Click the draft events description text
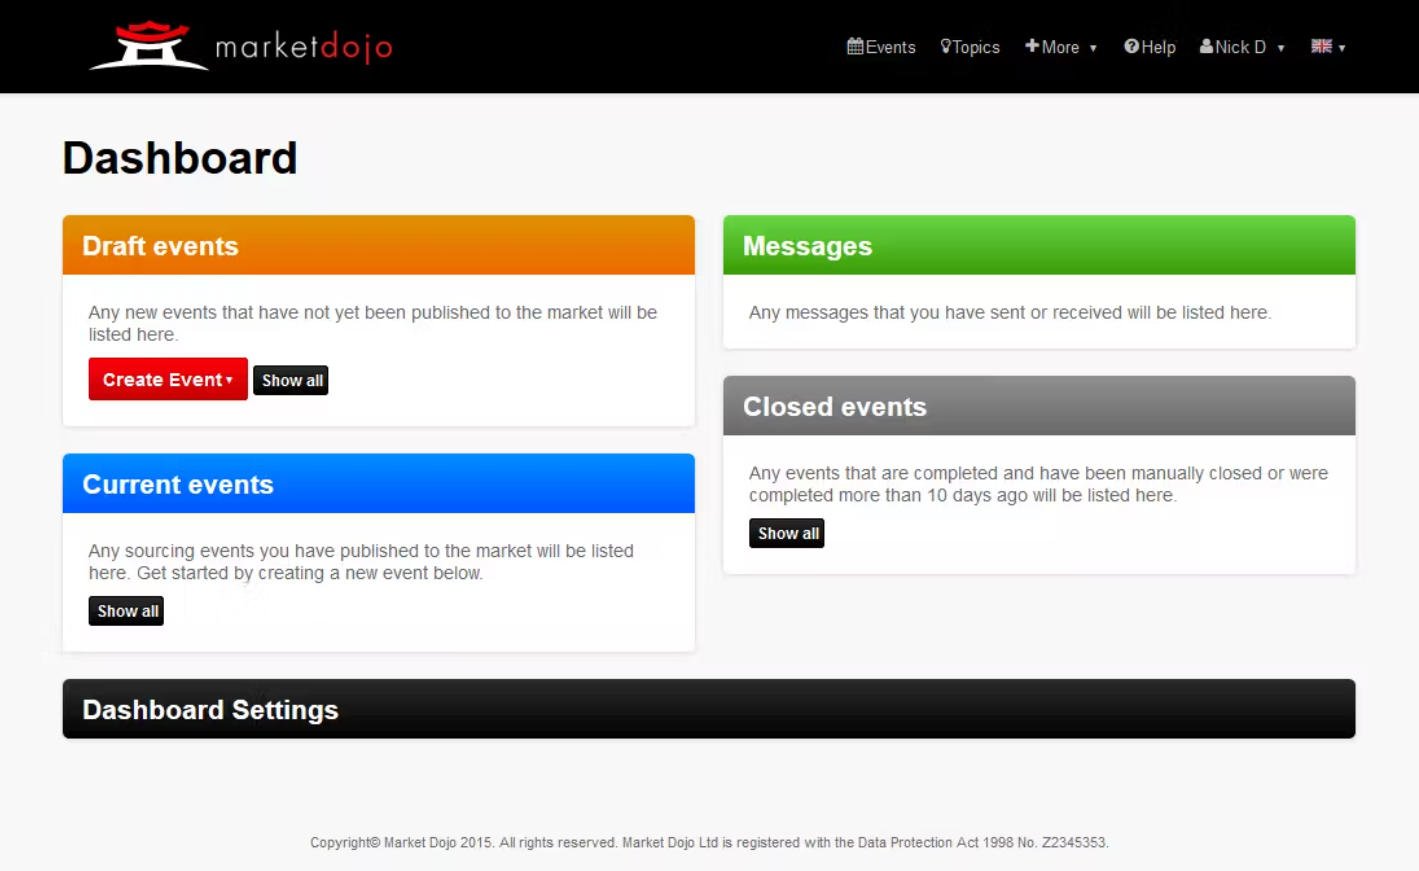Screen dimensions: 1419x871 [373, 323]
